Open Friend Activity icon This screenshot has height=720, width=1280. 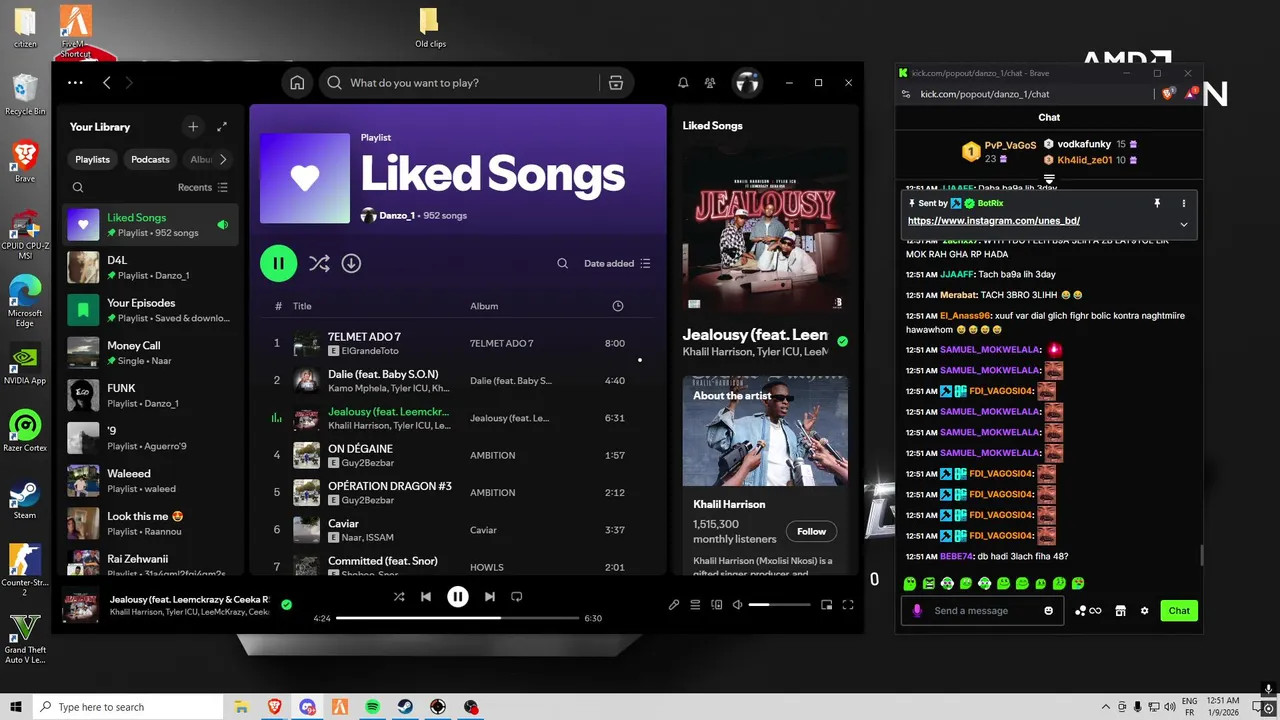[x=710, y=83]
